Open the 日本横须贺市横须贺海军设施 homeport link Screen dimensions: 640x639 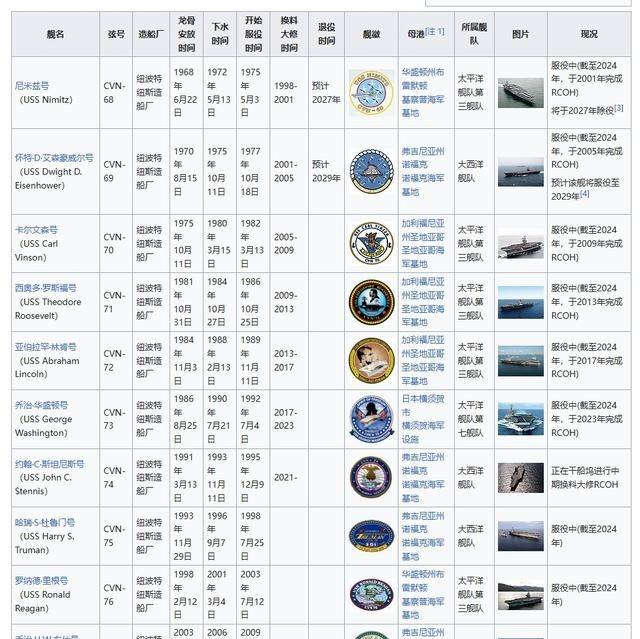coord(423,418)
